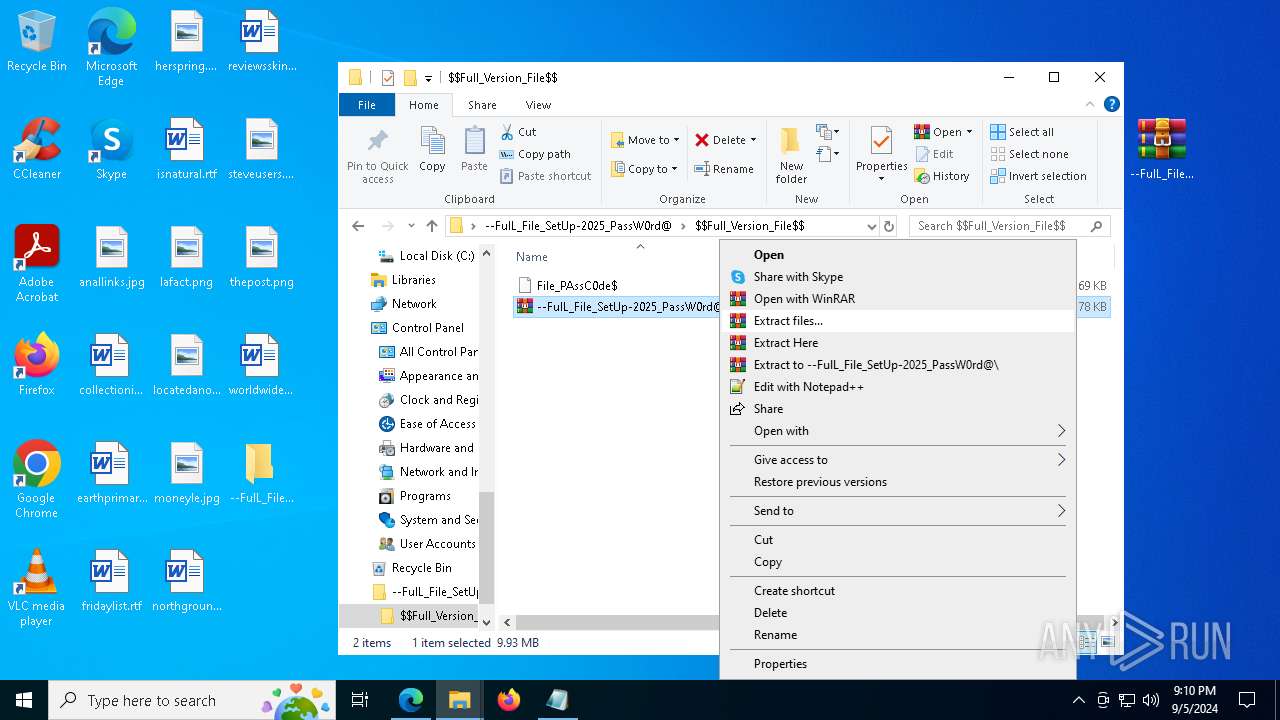Open Recycle Bin desktop icon

click(x=37, y=42)
